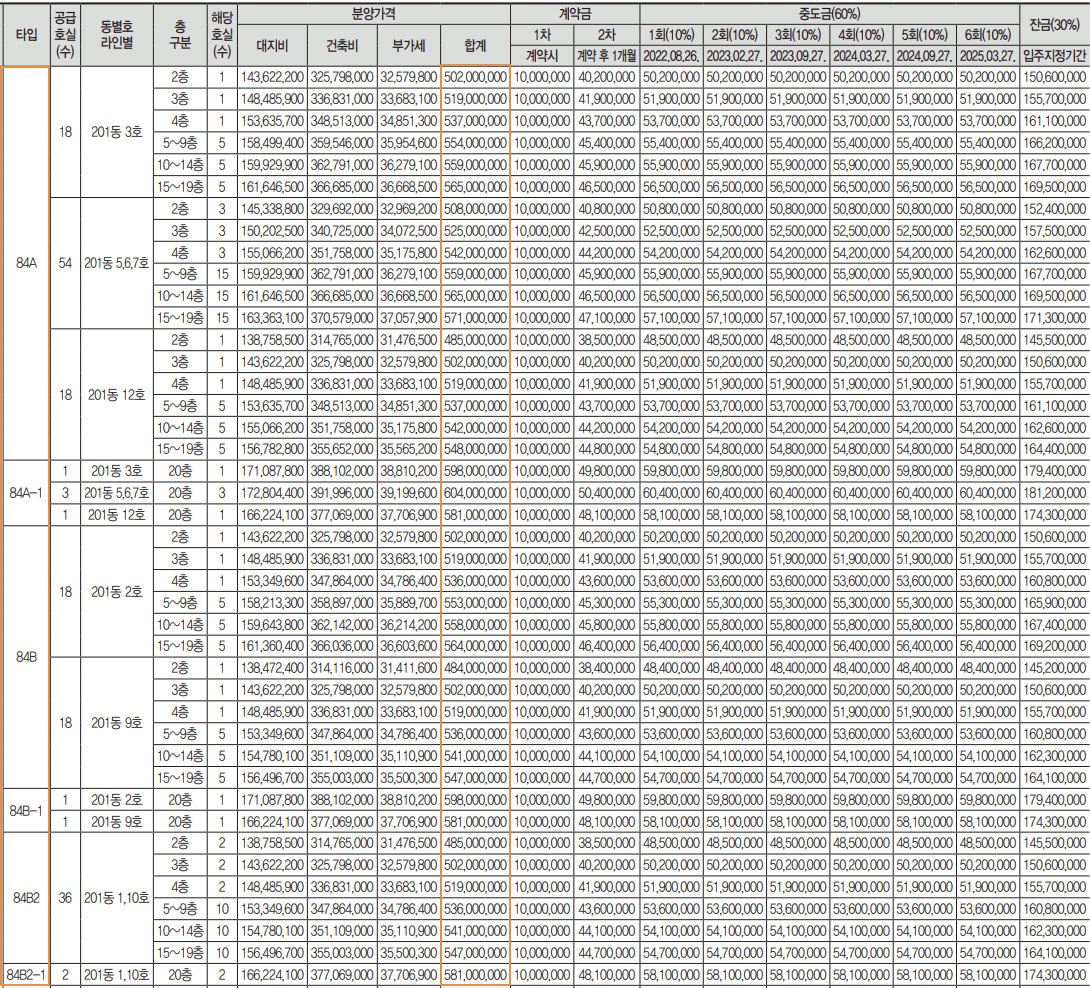Click the 181,200,000 balance cell
Viewport: 1090px width, 988px height.
pos(1055,493)
